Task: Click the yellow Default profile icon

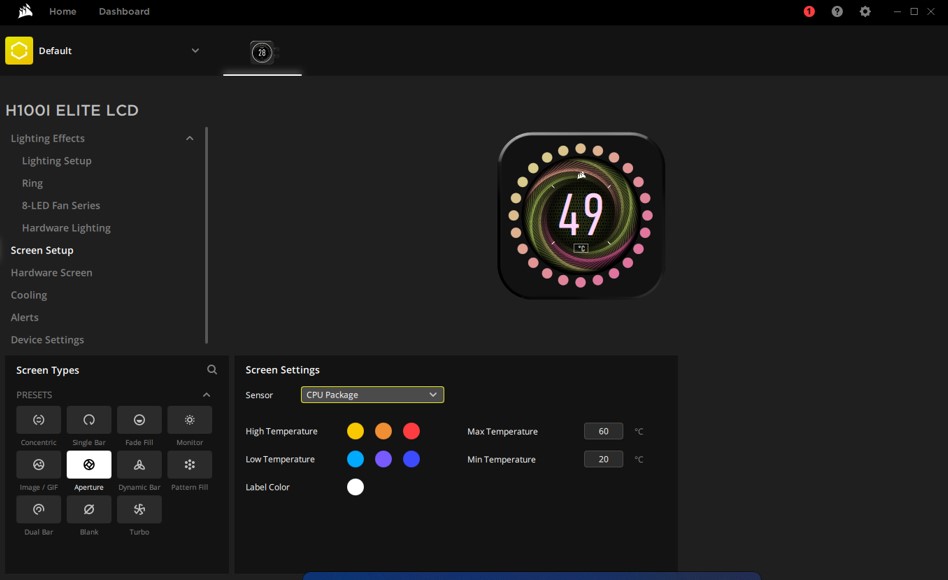Action: click(19, 51)
